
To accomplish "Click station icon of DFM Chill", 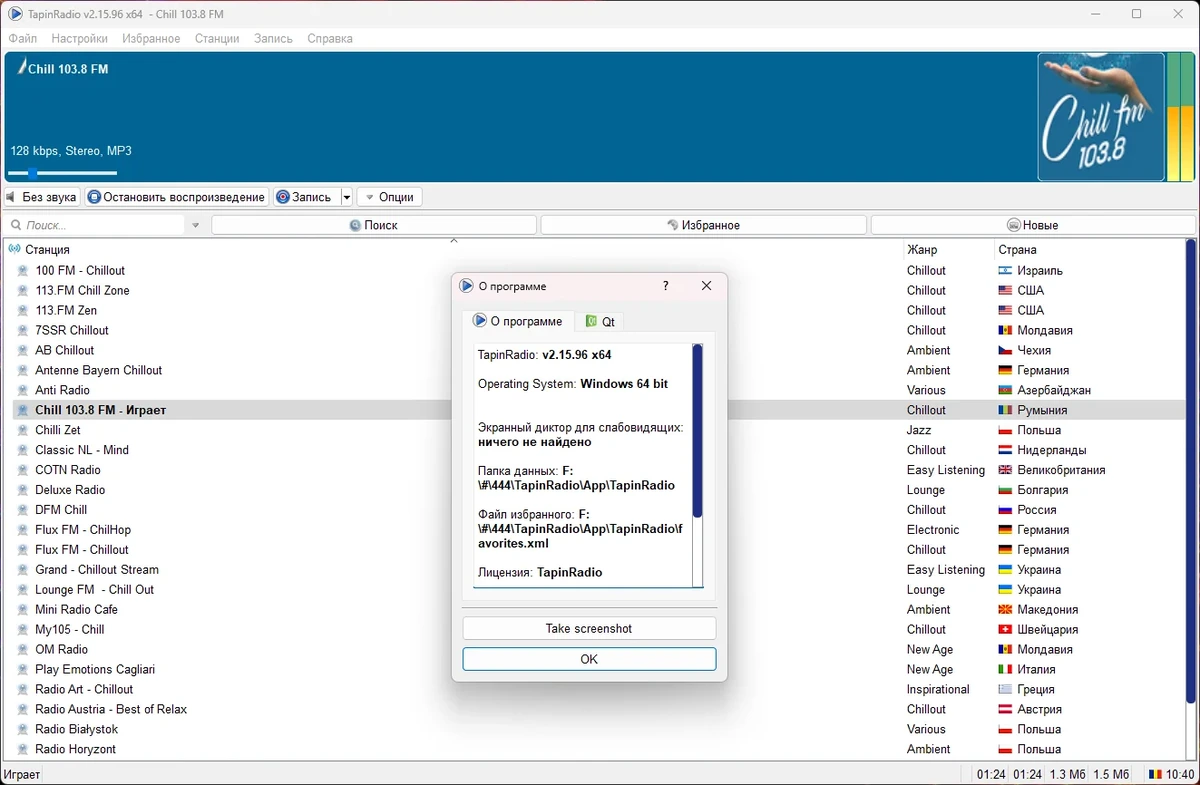I will [23, 510].
